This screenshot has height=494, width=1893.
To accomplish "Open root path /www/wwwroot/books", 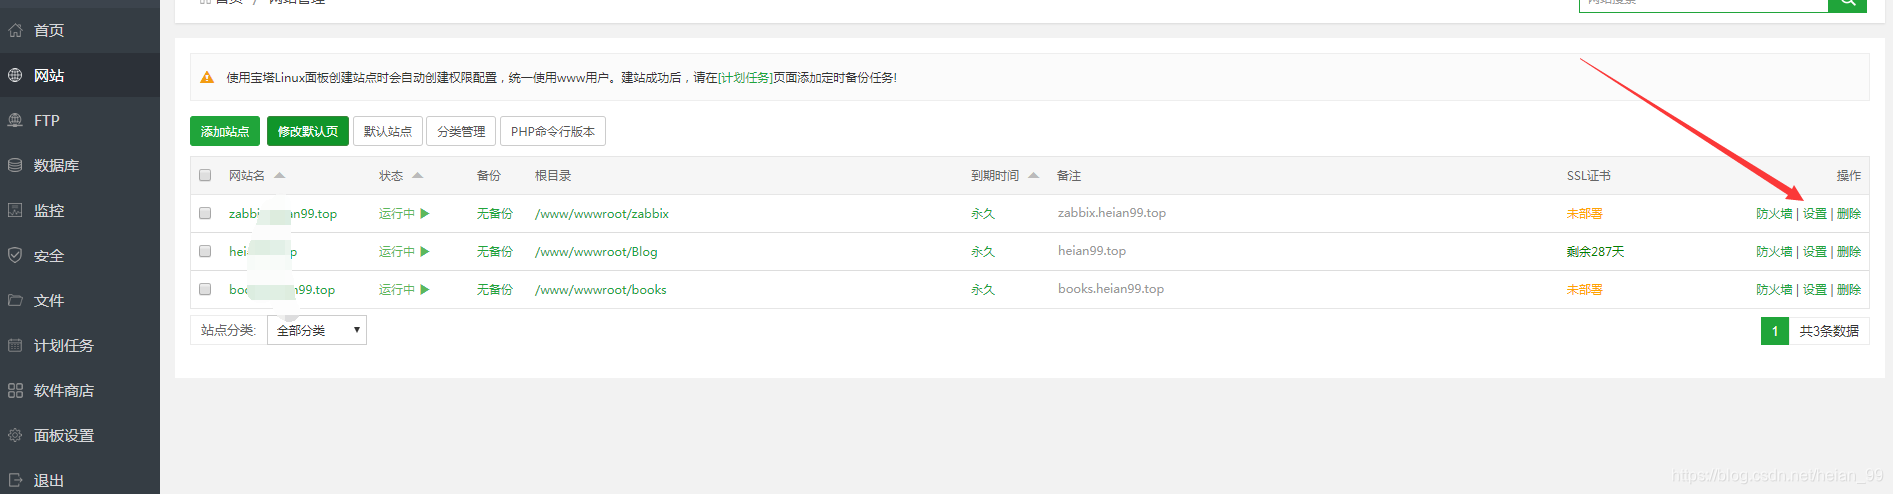I will pyautogui.click(x=601, y=289).
